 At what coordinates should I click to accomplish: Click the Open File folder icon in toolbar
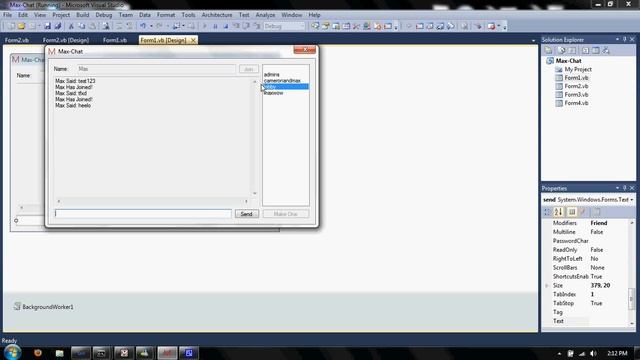pyautogui.click(x=21, y=26)
